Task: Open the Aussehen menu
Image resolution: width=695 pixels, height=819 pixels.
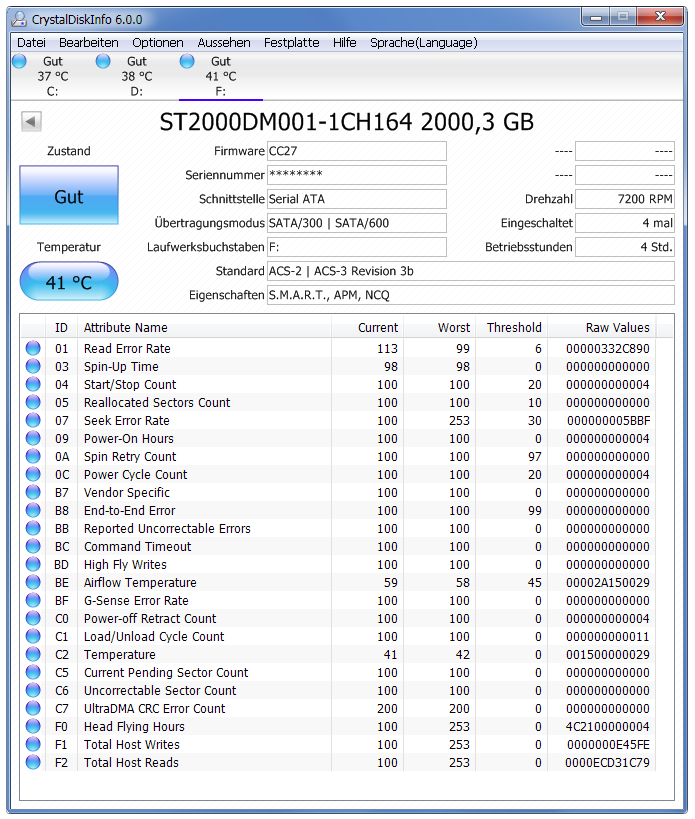Action: click(224, 42)
